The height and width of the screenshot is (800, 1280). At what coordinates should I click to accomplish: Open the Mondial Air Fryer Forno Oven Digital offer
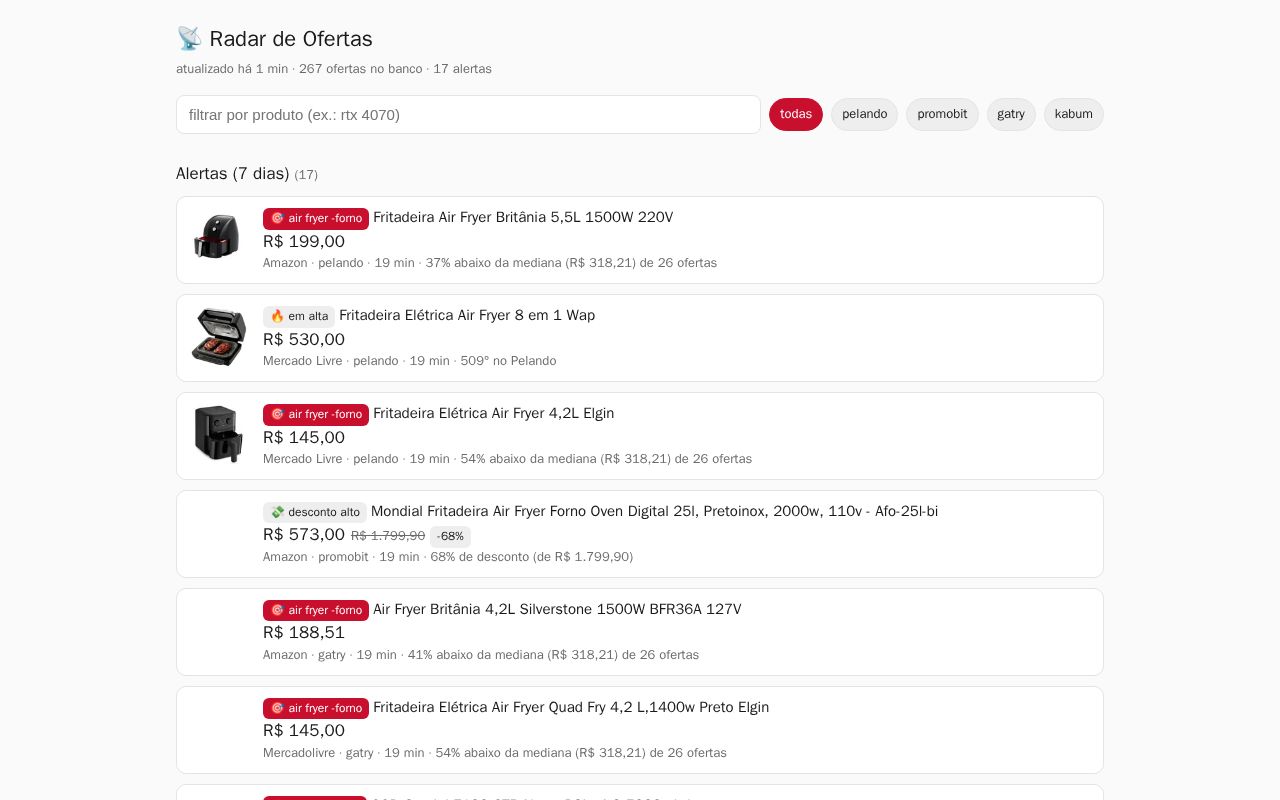click(x=655, y=511)
